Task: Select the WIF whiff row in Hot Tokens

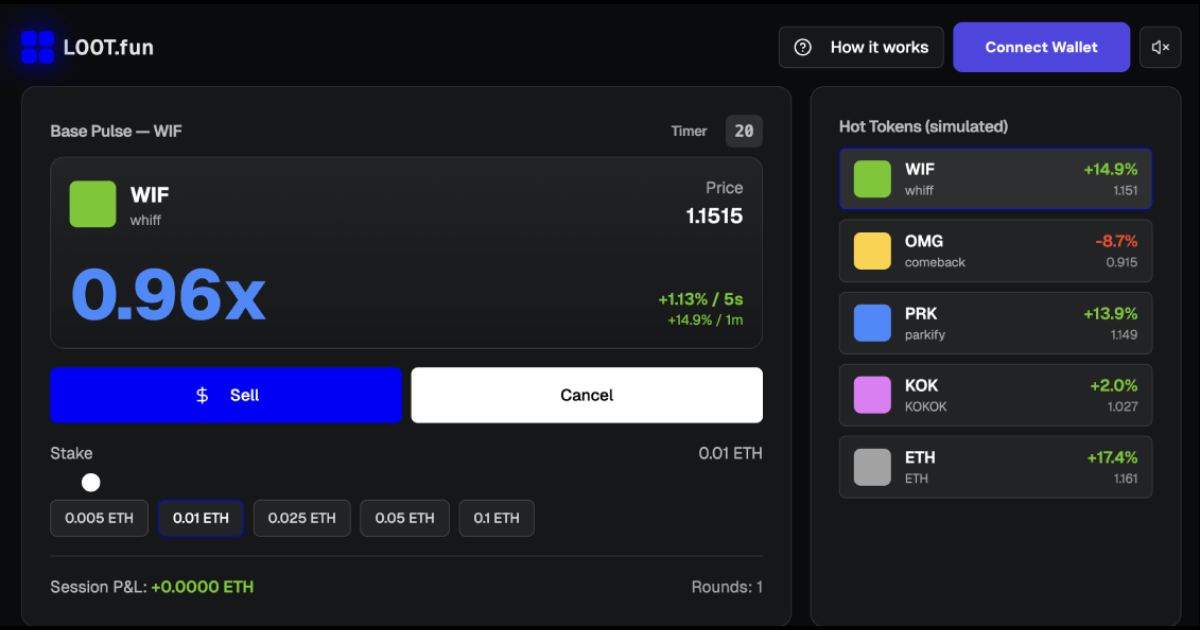Action: tap(996, 179)
